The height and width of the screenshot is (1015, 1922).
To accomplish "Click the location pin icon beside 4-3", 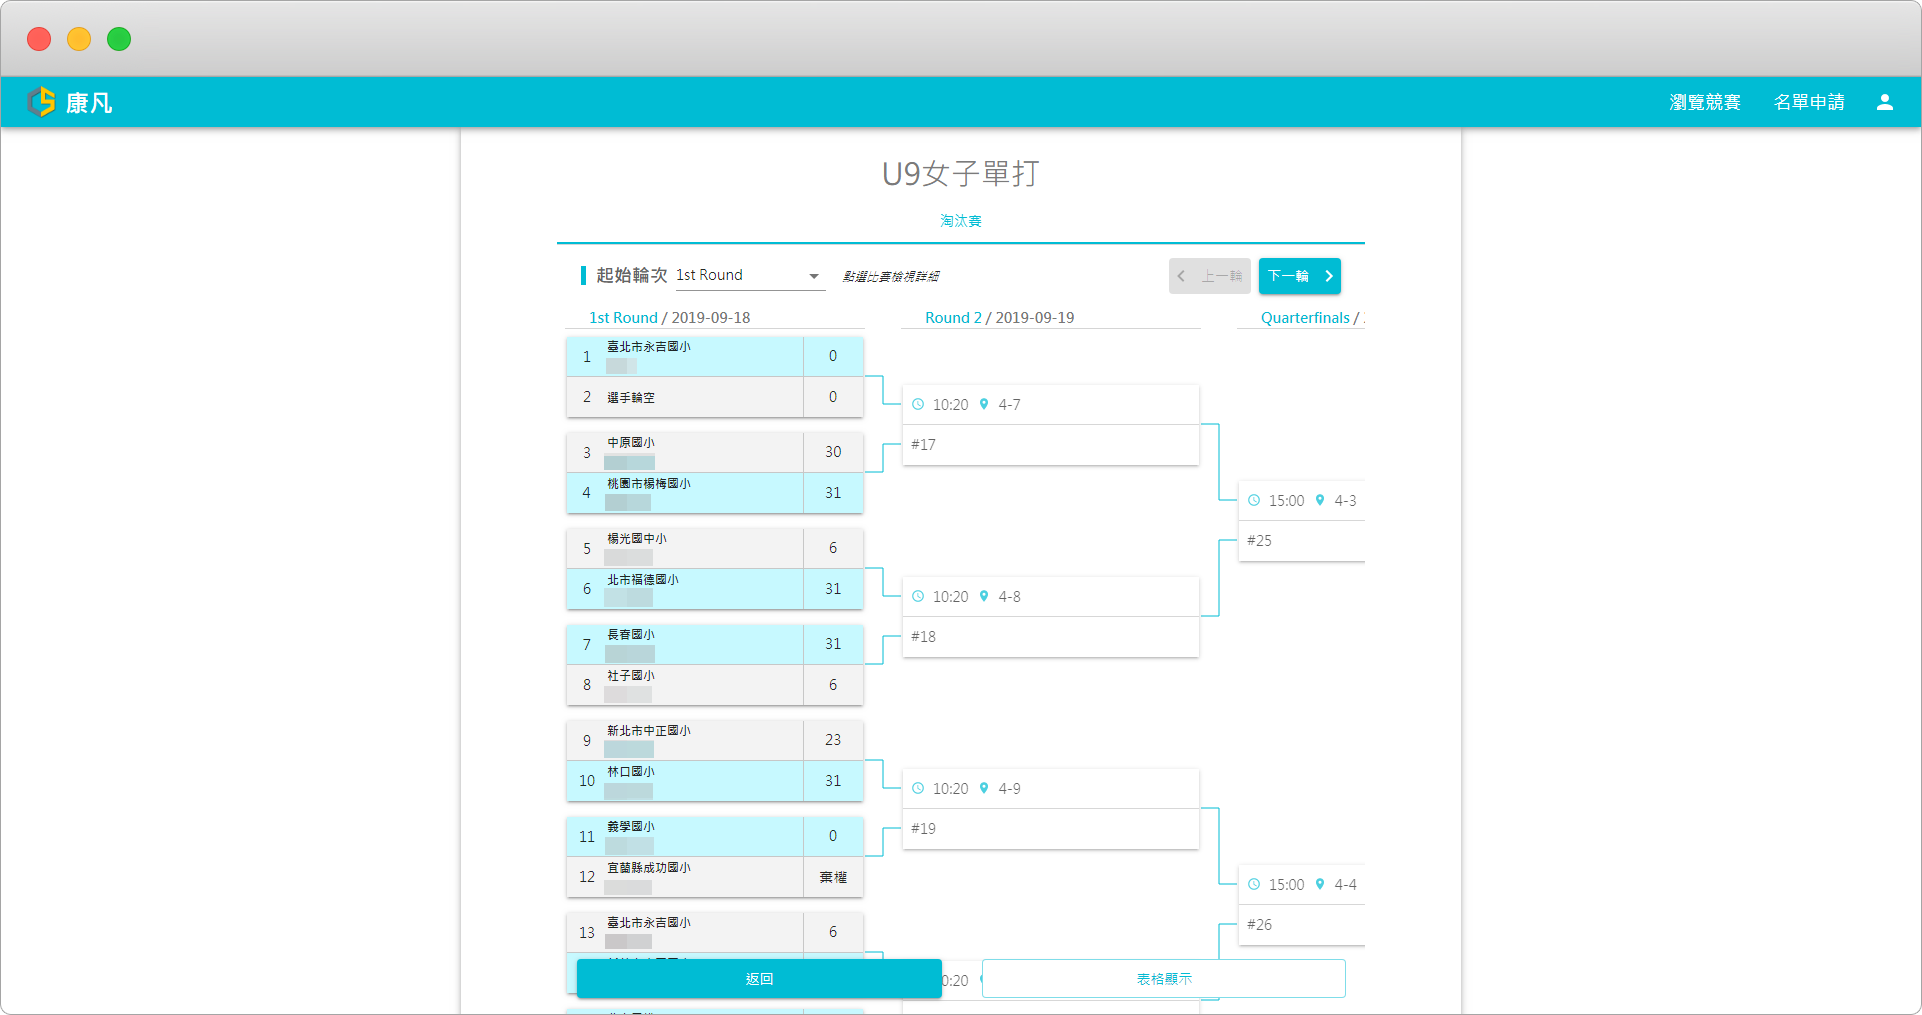I will click(x=1320, y=500).
